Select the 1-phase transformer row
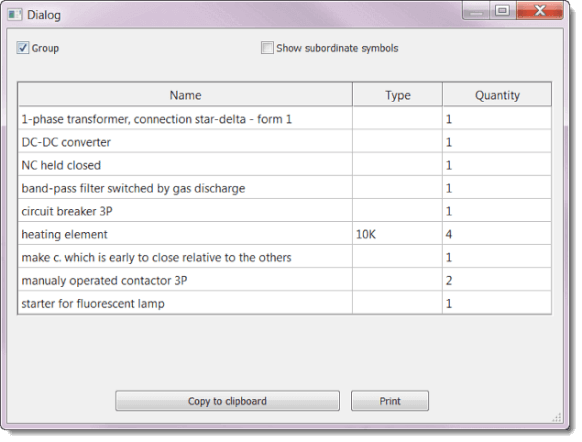 (285, 119)
